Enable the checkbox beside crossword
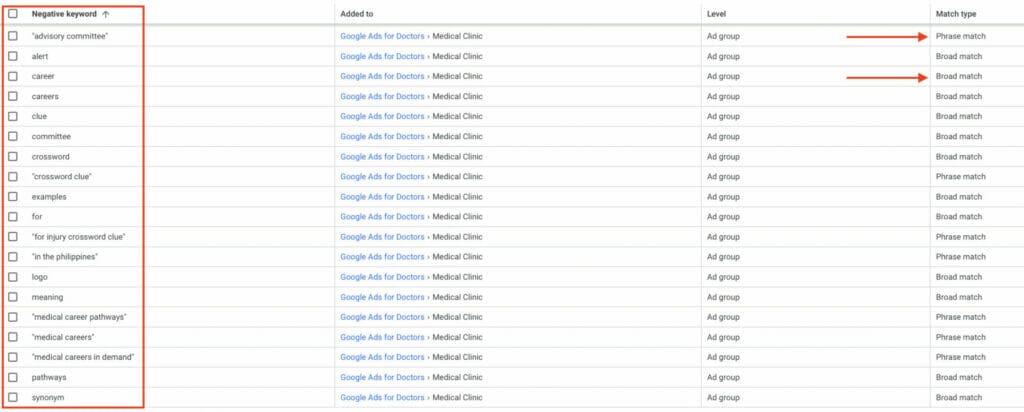 (x=13, y=156)
